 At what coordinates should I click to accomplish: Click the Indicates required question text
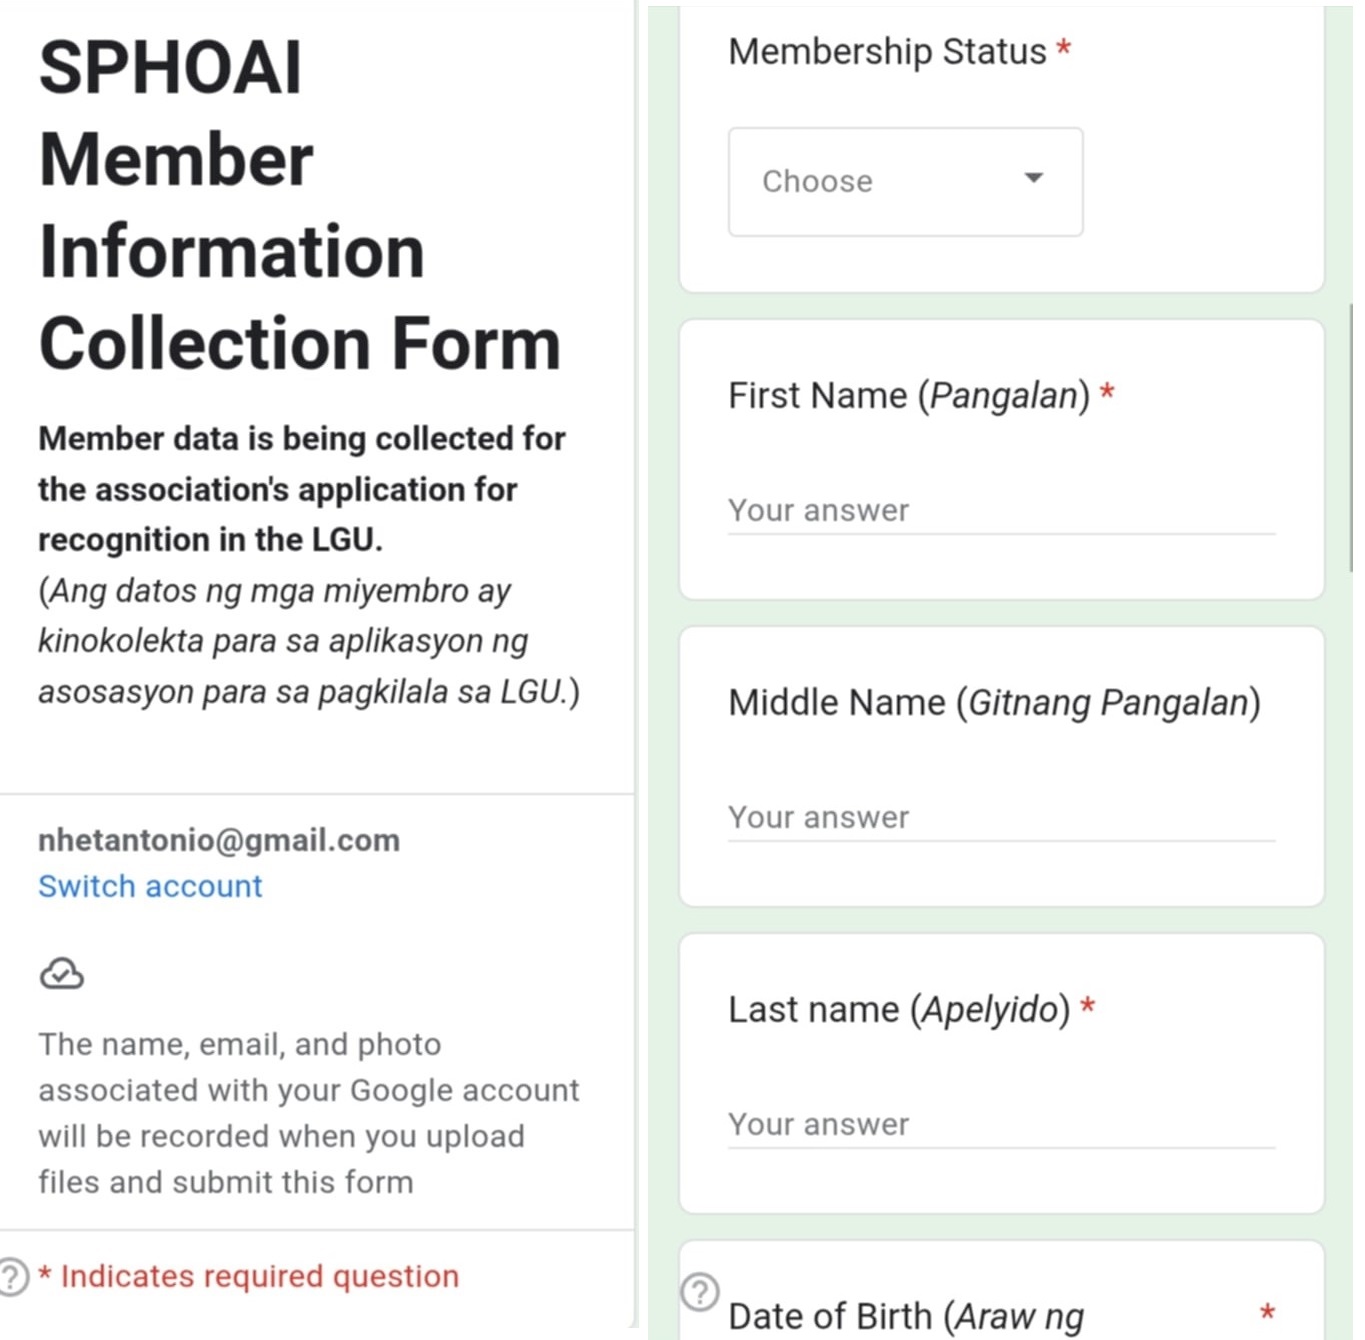(259, 1277)
